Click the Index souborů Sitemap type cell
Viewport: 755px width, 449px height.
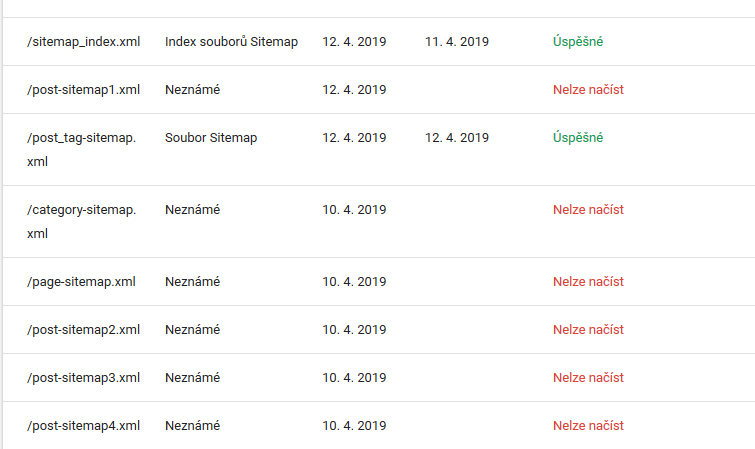click(231, 41)
